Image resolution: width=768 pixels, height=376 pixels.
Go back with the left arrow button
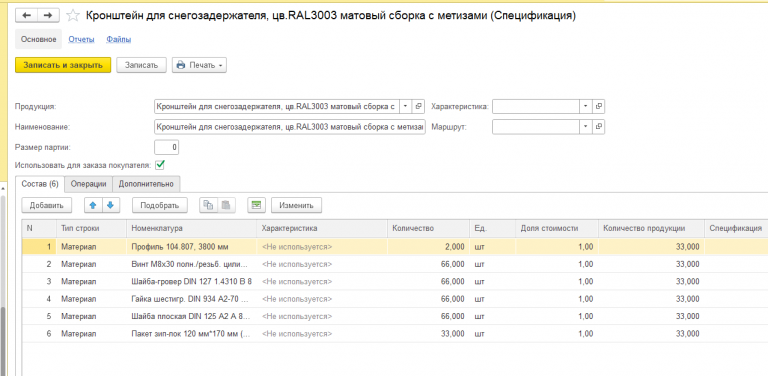coord(27,16)
